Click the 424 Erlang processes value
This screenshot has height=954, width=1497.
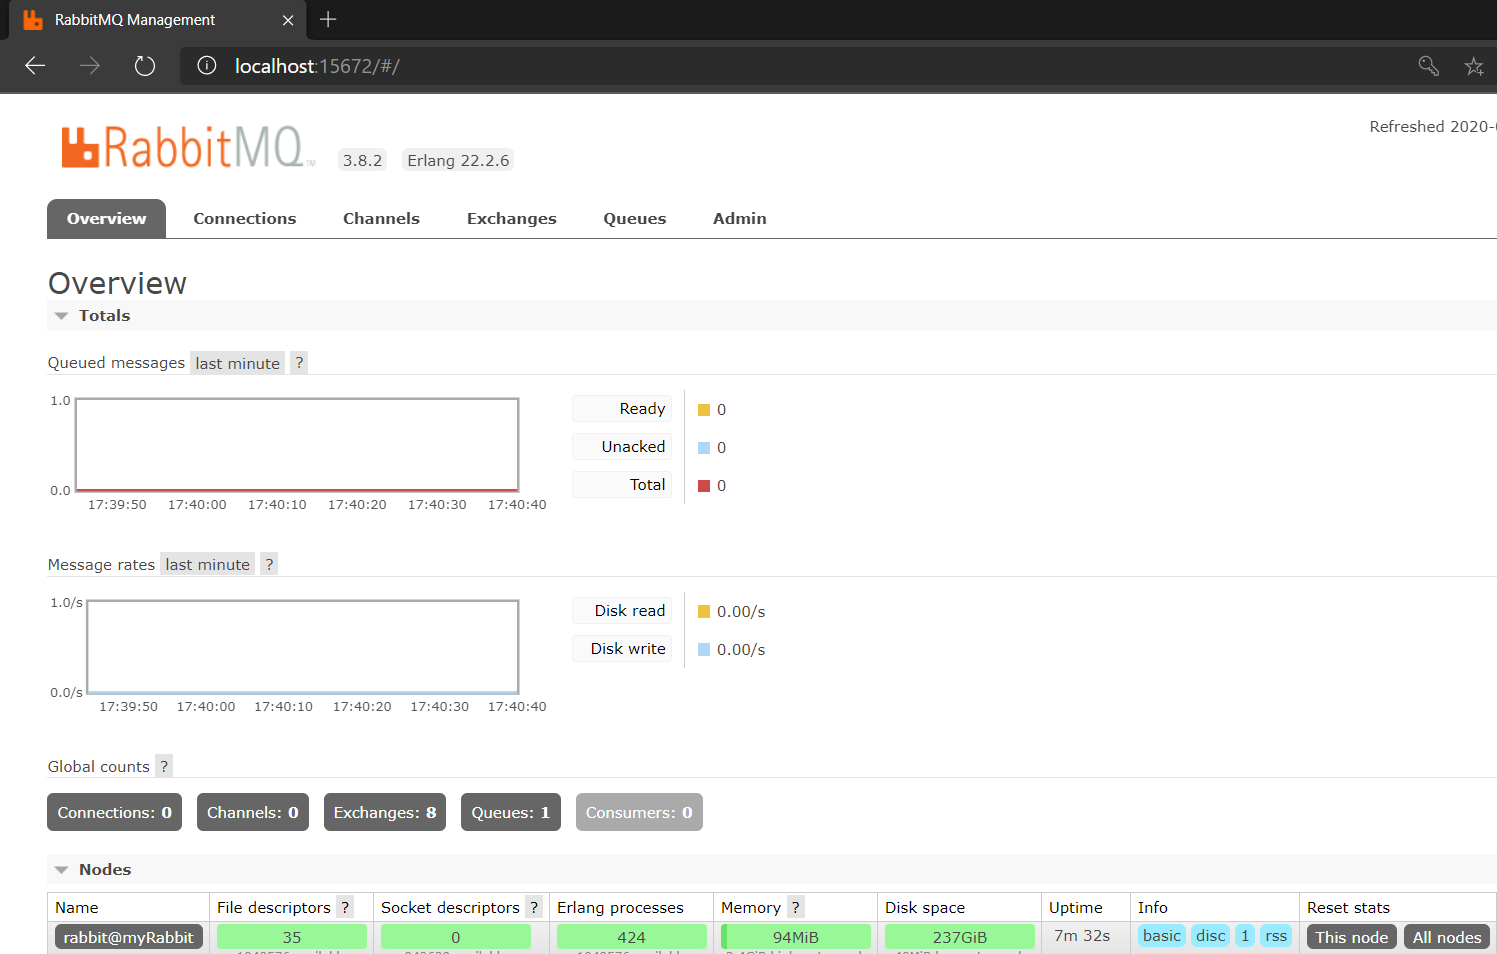631,937
